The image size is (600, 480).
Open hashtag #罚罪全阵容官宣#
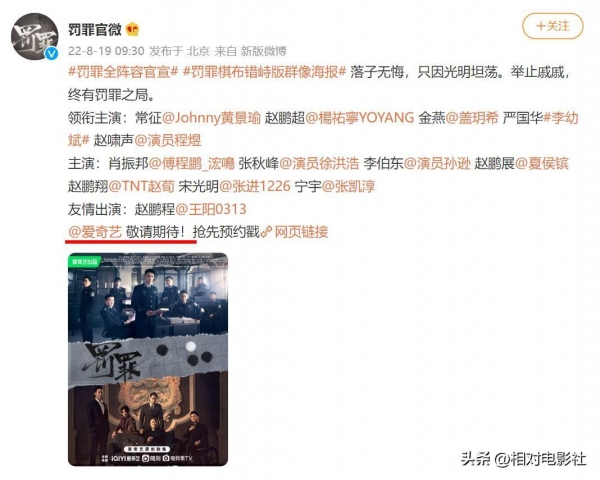click(x=123, y=72)
